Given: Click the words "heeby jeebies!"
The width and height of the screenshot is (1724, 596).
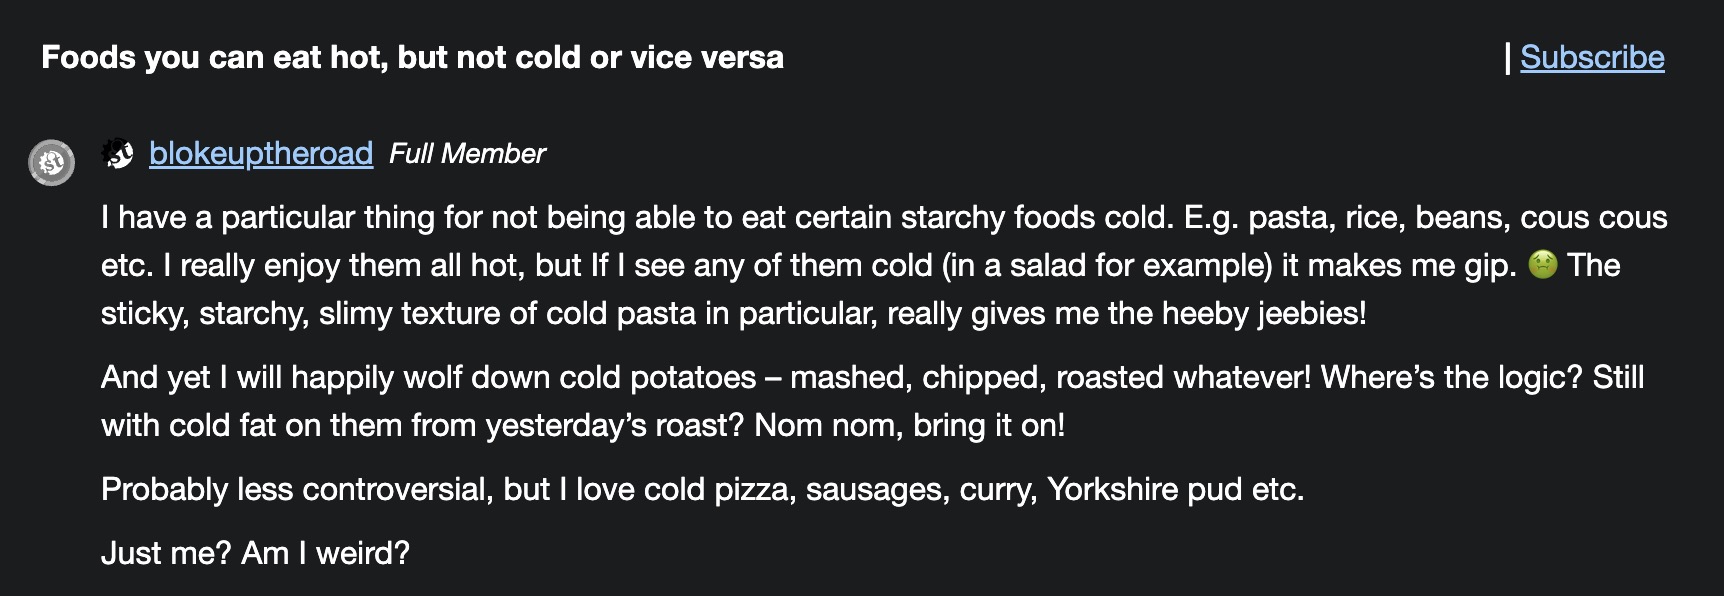Looking at the screenshot, I should (1263, 314).
